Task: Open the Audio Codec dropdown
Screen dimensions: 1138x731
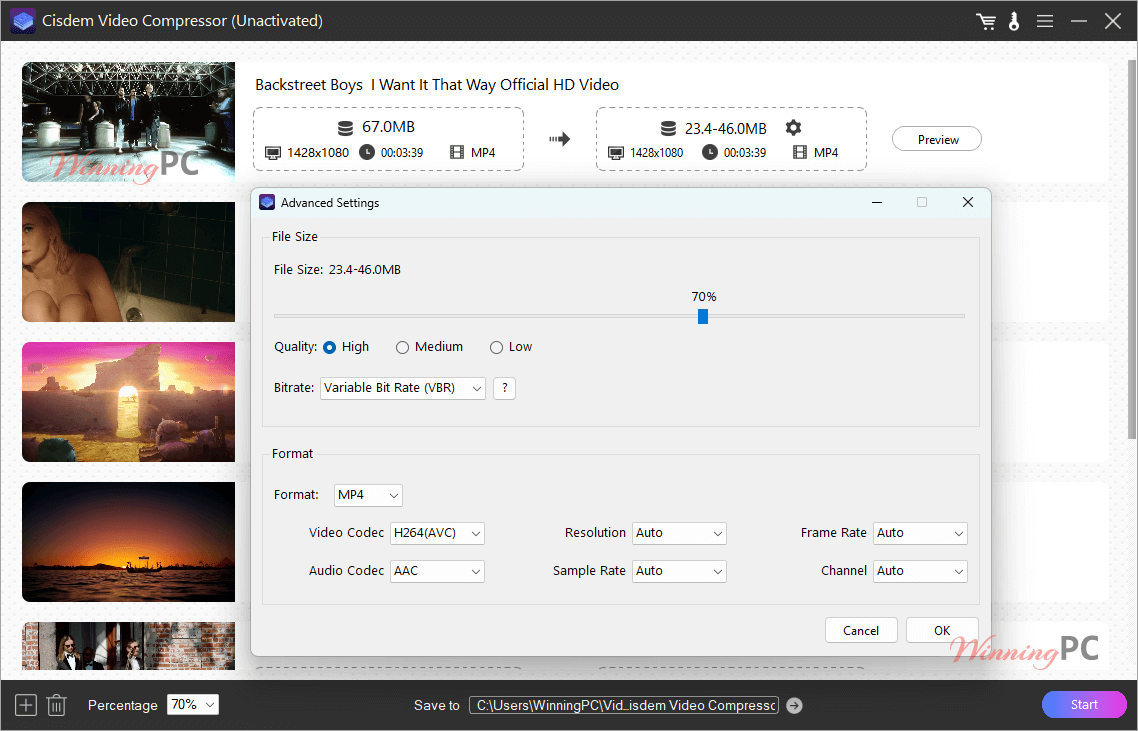Action: click(x=437, y=571)
